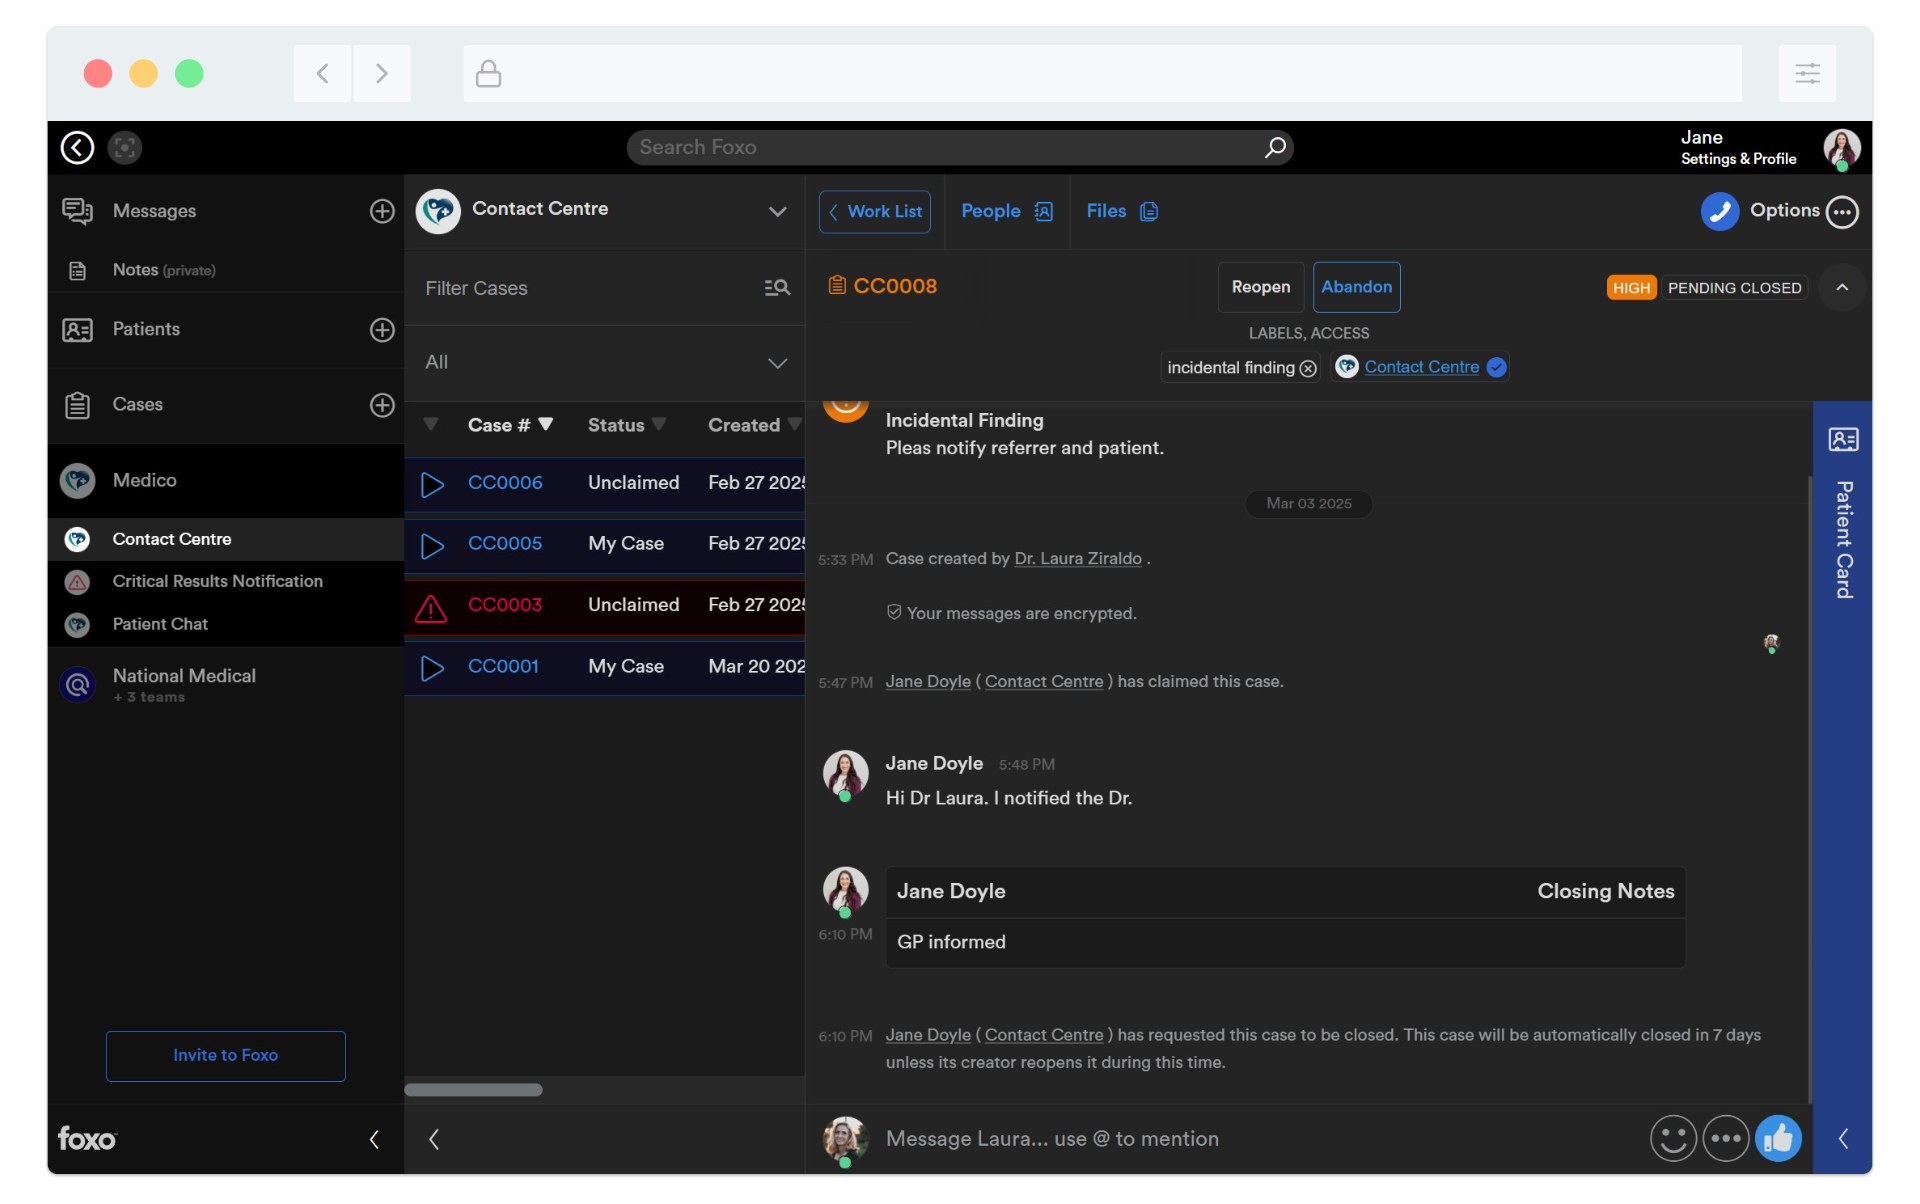This screenshot has width=1920, height=1204.
Task: Add a new case with plus icon
Action: 382,405
